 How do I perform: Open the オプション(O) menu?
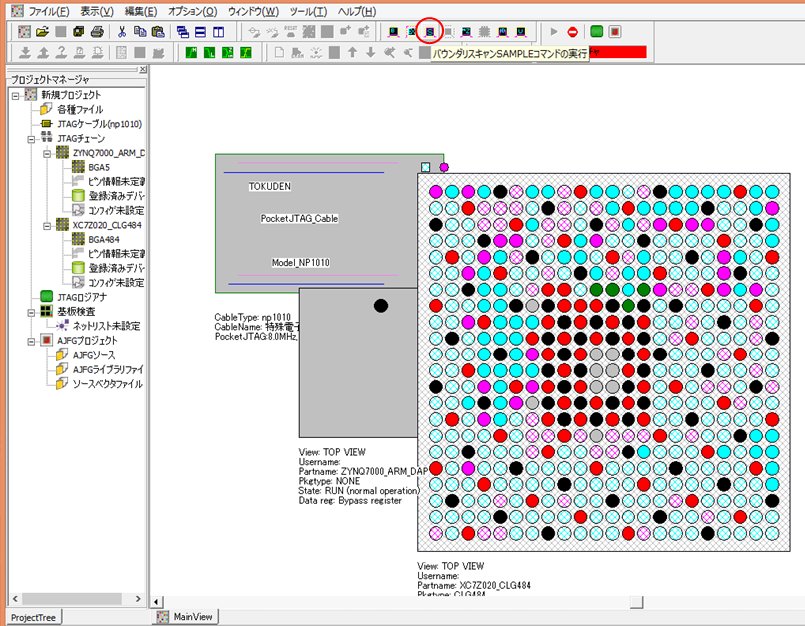tap(192, 11)
